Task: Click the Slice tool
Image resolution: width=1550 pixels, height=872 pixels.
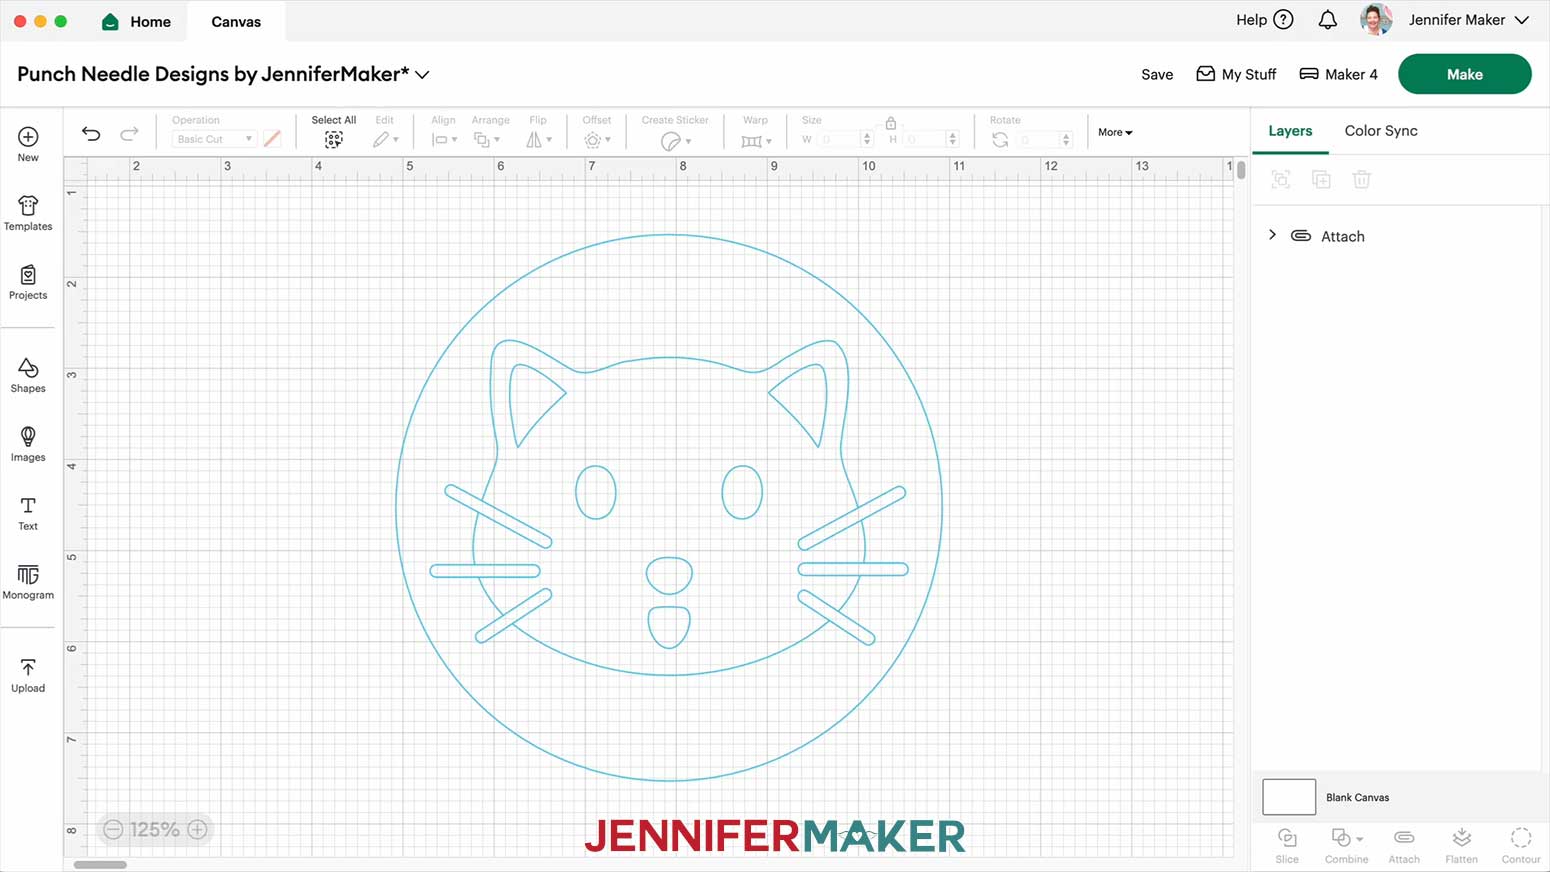Action: [x=1287, y=845]
